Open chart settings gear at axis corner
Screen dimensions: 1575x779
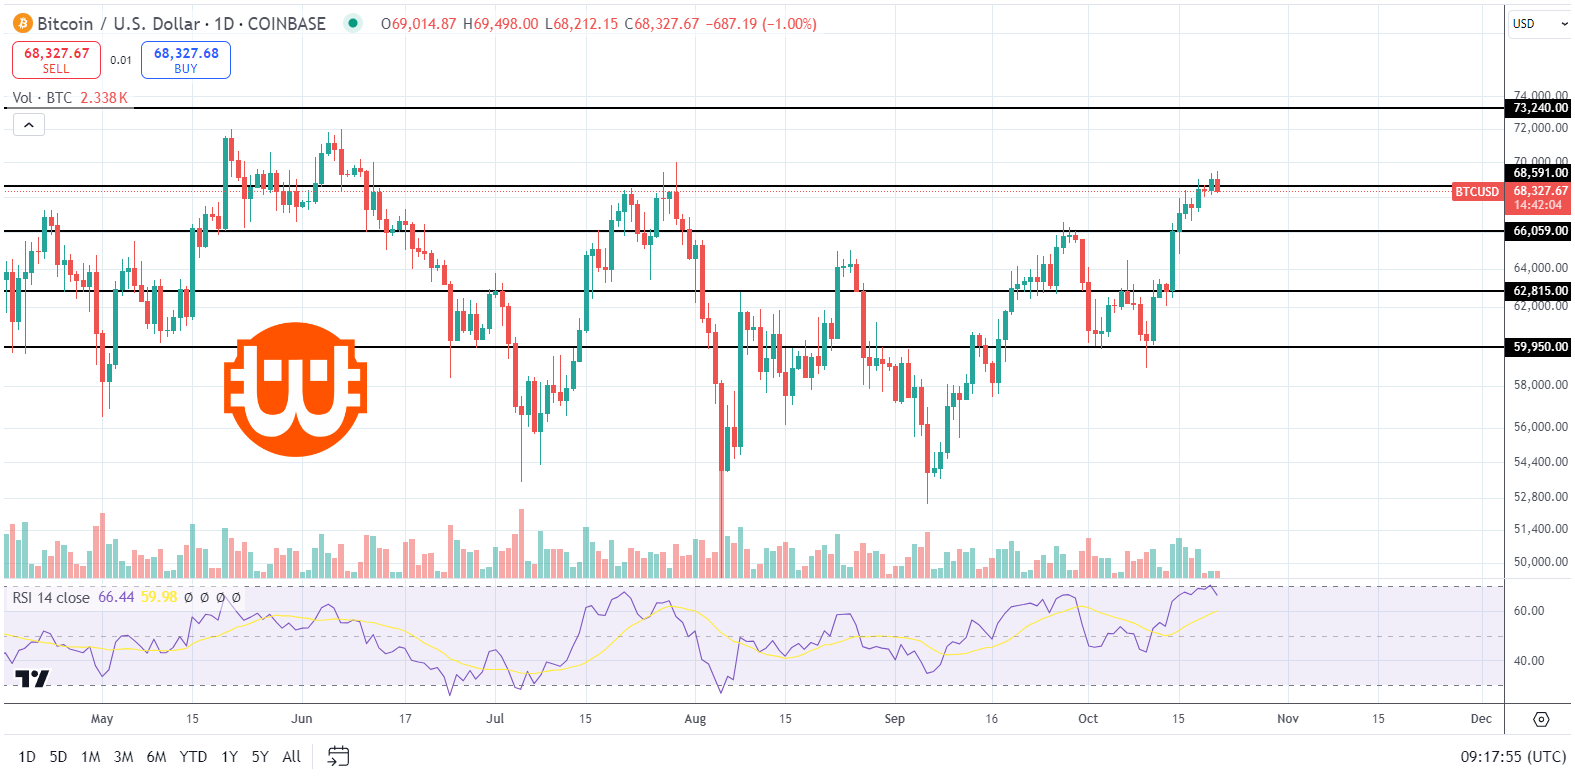point(1541,719)
